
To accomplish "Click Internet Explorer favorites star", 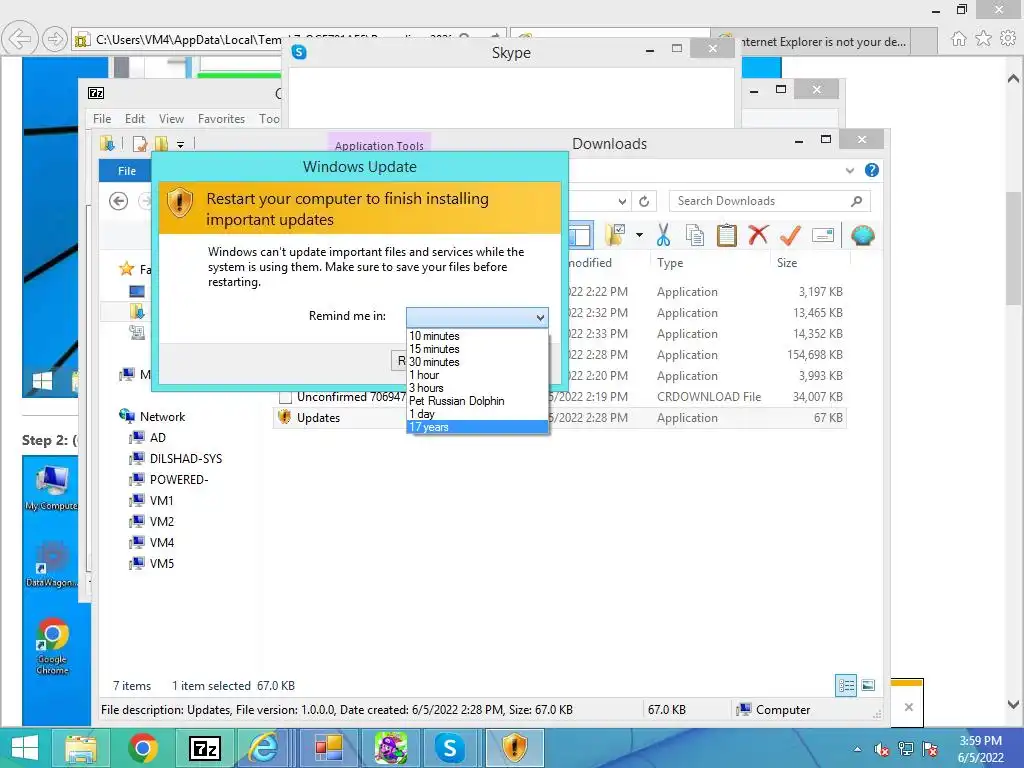I will [x=983, y=39].
